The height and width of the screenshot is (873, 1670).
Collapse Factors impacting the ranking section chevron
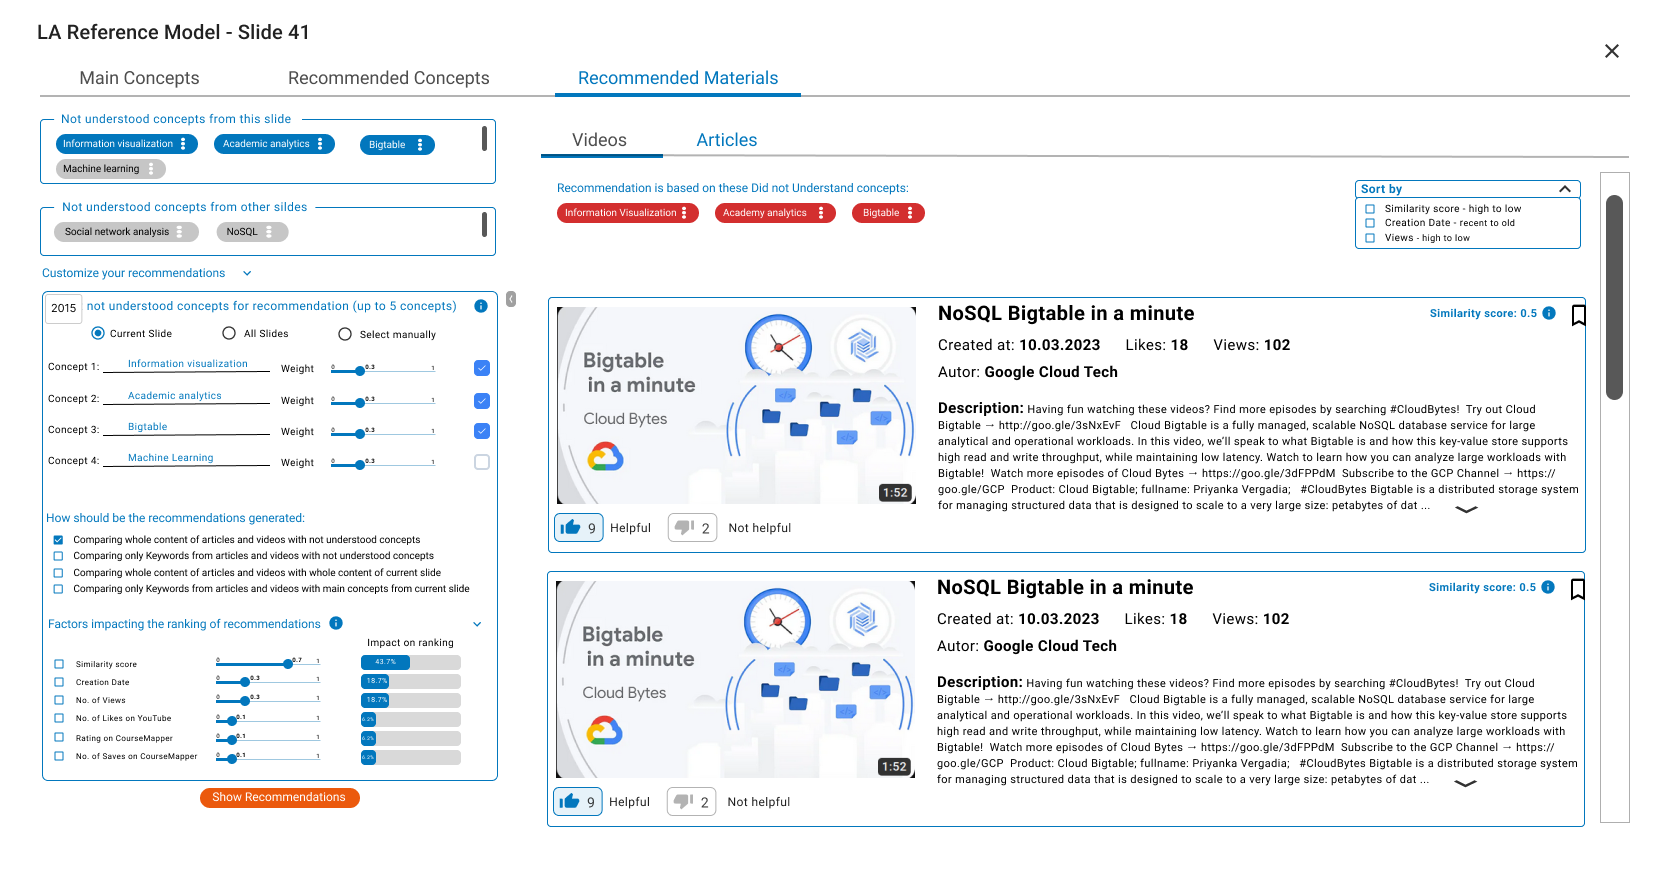(477, 624)
